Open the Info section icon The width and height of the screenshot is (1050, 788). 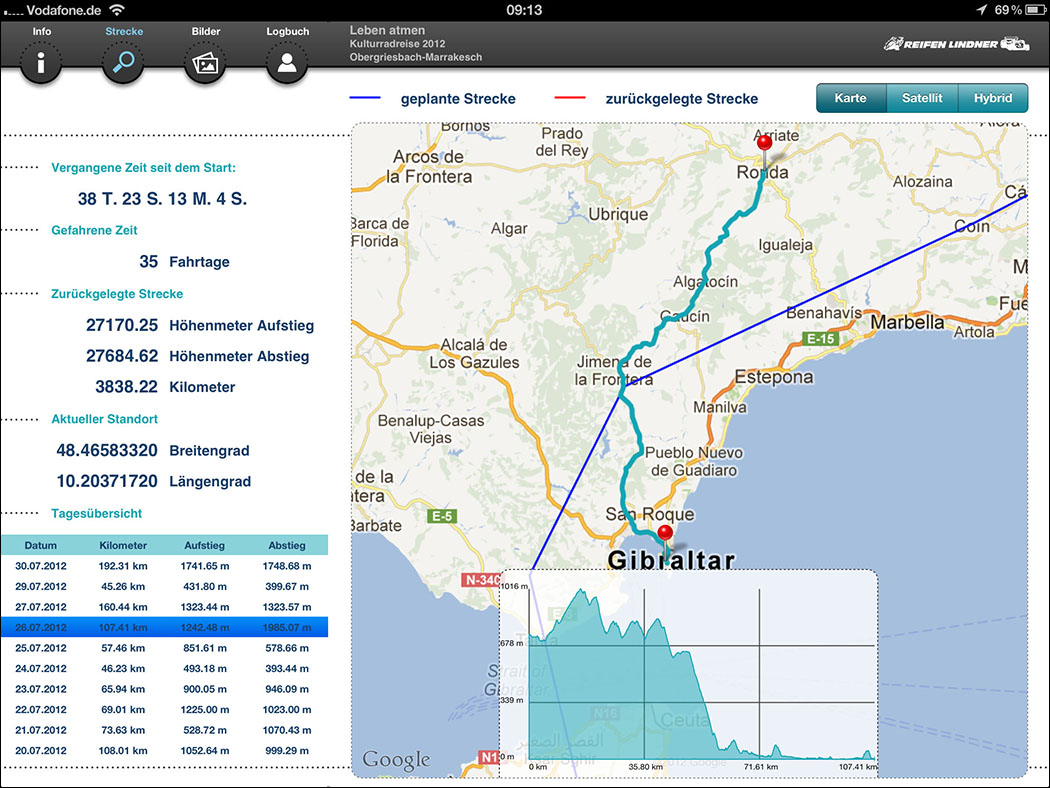coord(41,63)
